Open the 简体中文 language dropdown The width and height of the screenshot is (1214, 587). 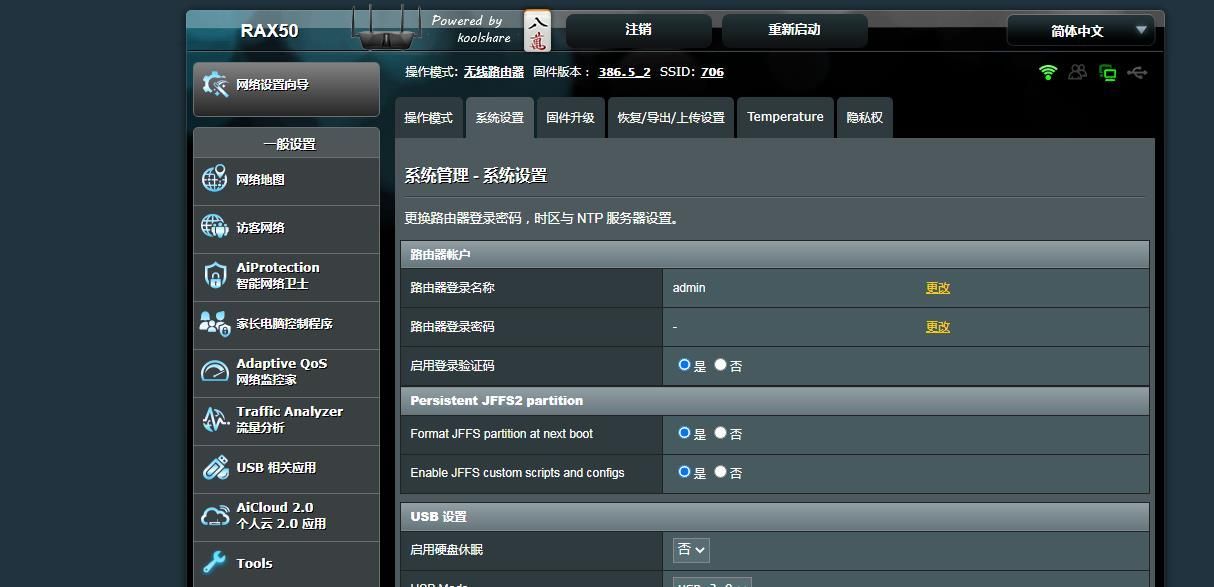click(1081, 30)
